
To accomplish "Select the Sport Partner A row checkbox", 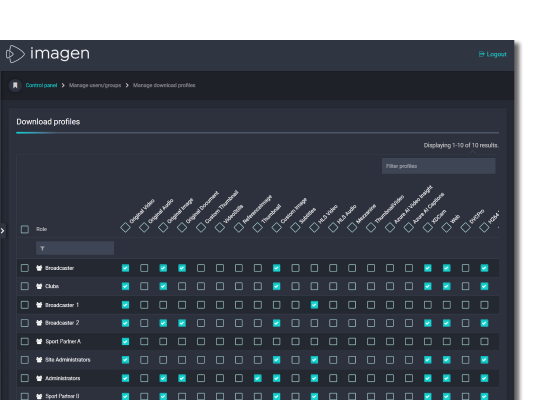I will click(x=25, y=341).
